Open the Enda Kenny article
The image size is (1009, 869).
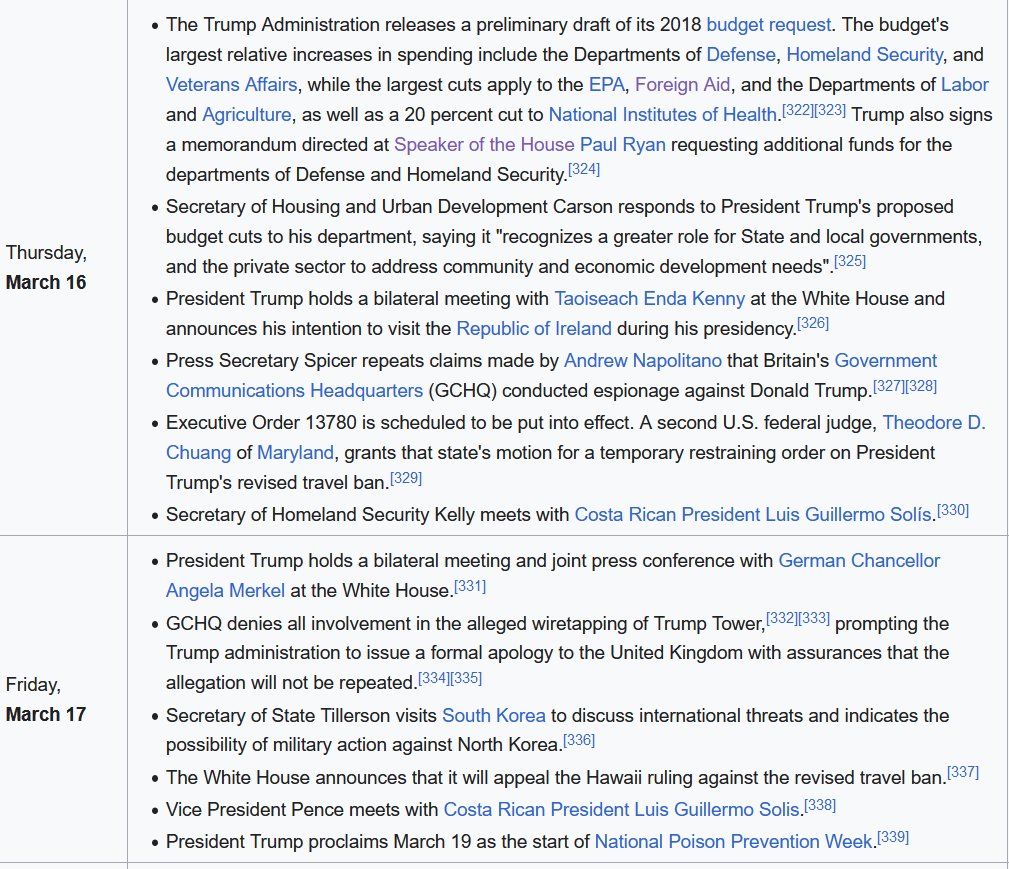(x=694, y=299)
